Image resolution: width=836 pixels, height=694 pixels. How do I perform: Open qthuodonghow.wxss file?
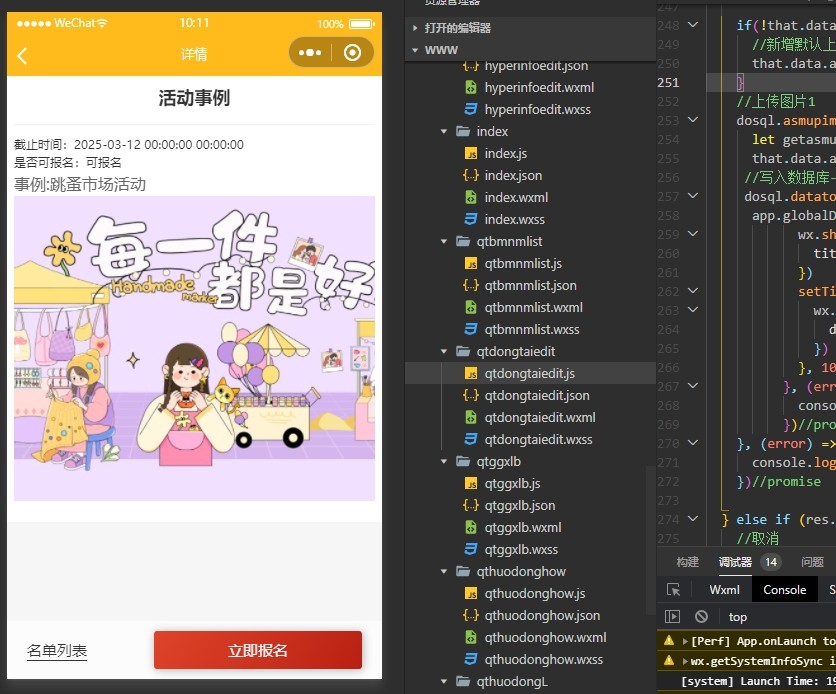tap(543, 659)
